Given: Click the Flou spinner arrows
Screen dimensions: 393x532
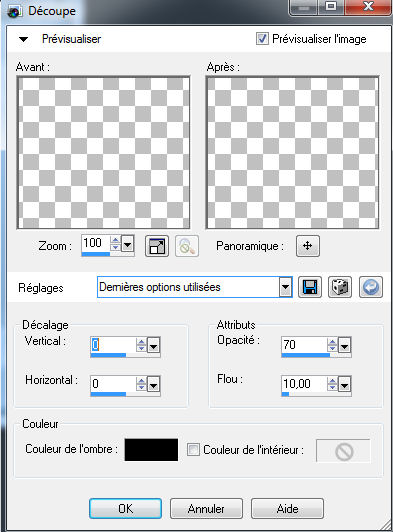Looking at the screenshot, I should [x=333, y=384].
